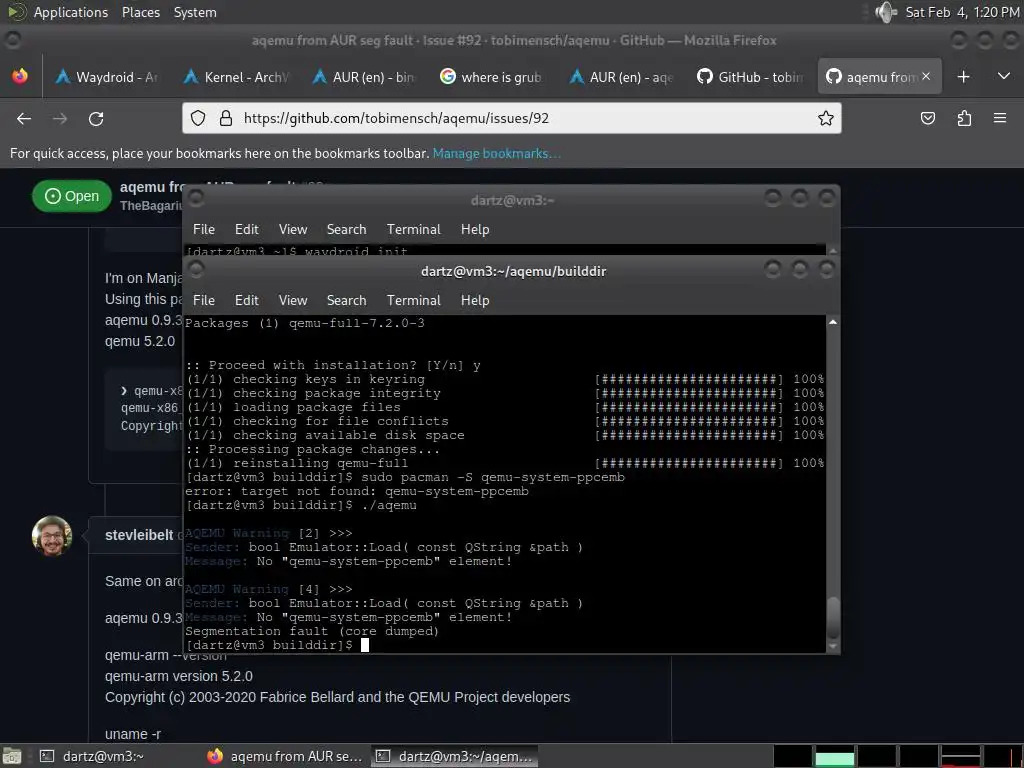
Task: Click the dartz@vm3:~ terminal title bar
Action: tap(512, 200)
